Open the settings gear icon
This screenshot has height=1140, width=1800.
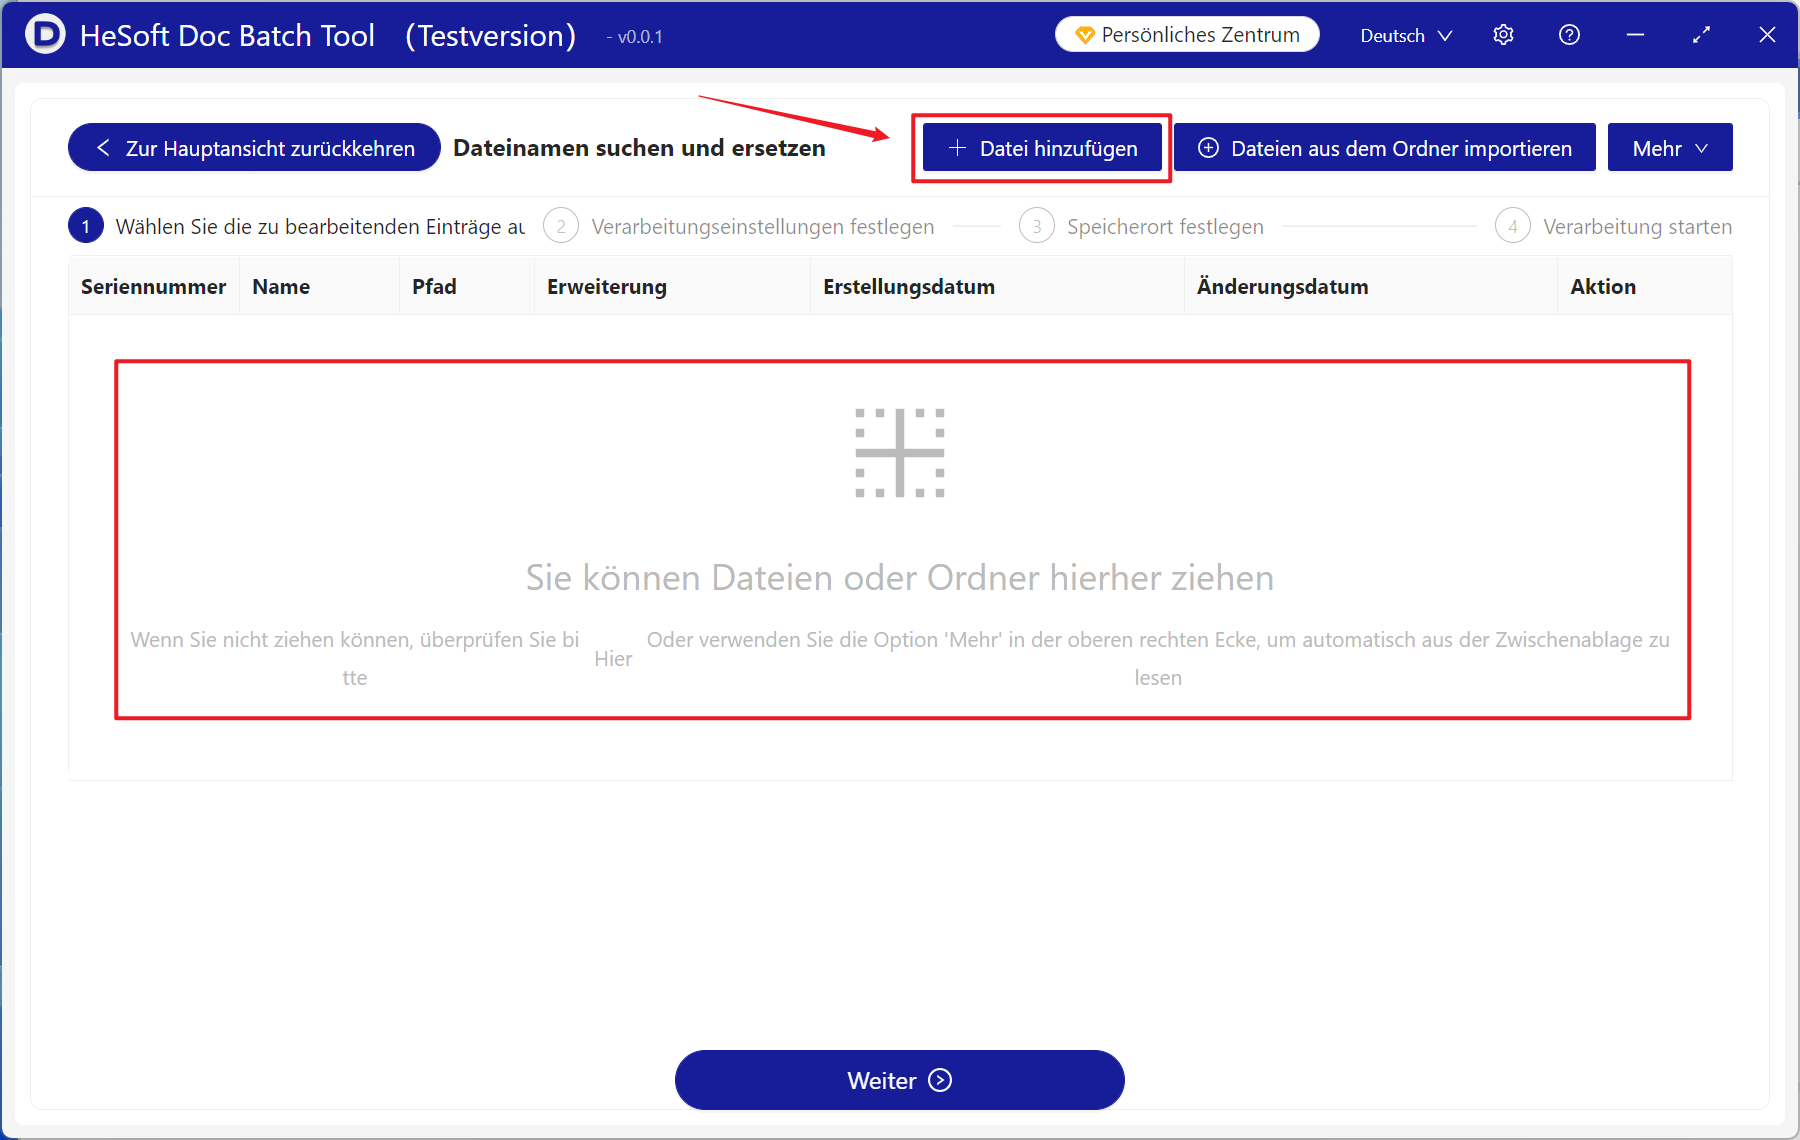click(x=1503, y=35)
